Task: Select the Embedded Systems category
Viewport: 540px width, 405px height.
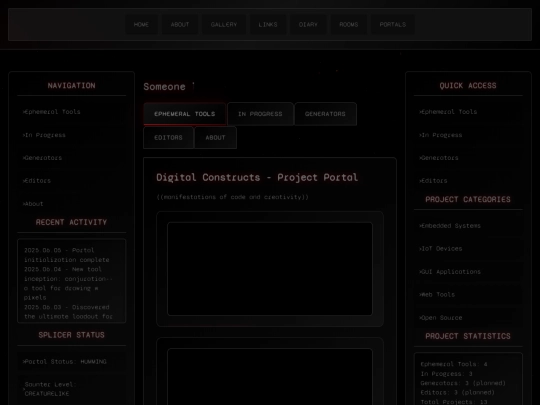Action: (x=468, y=226)
